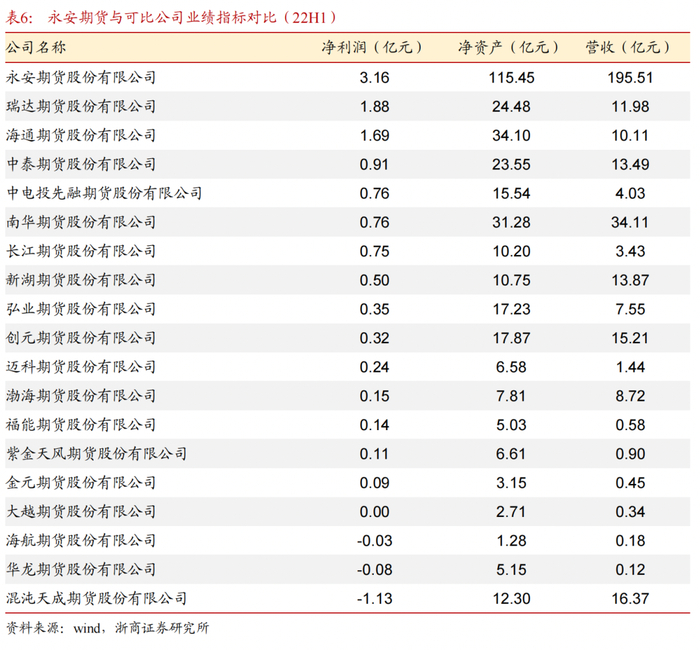Click the row name 大越期货股份有限公司
This screenshot has height=650, width=700.
pos(81,512)
